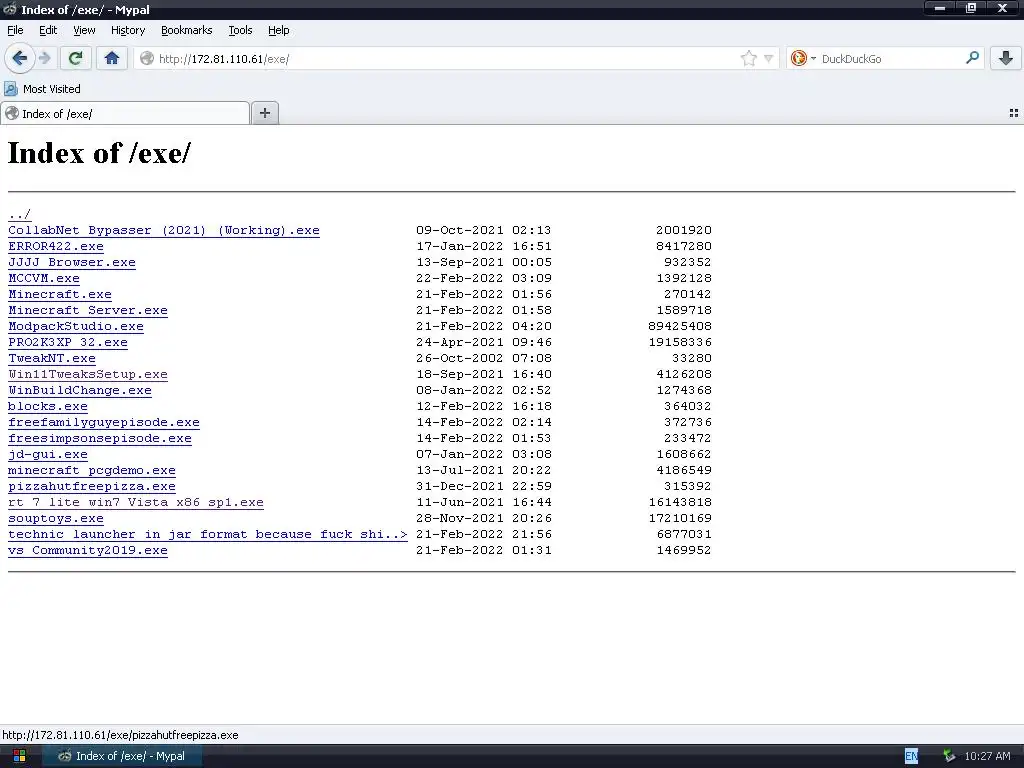Click rt 7 lite win7 Vista x86 sp1.exe
The width and height of the screenshot is (1024, 768).
coord(136,502)
